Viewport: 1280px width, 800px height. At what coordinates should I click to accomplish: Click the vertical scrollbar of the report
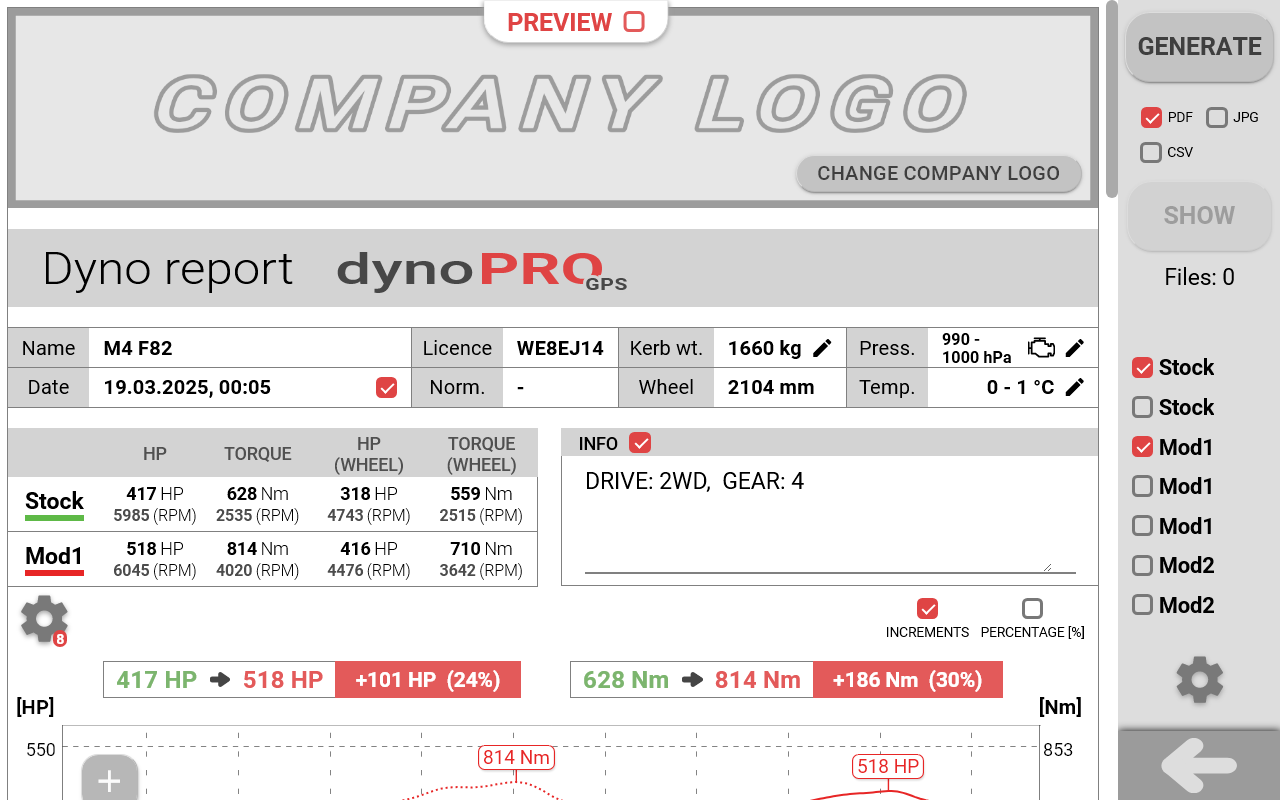coord(1112,100)
